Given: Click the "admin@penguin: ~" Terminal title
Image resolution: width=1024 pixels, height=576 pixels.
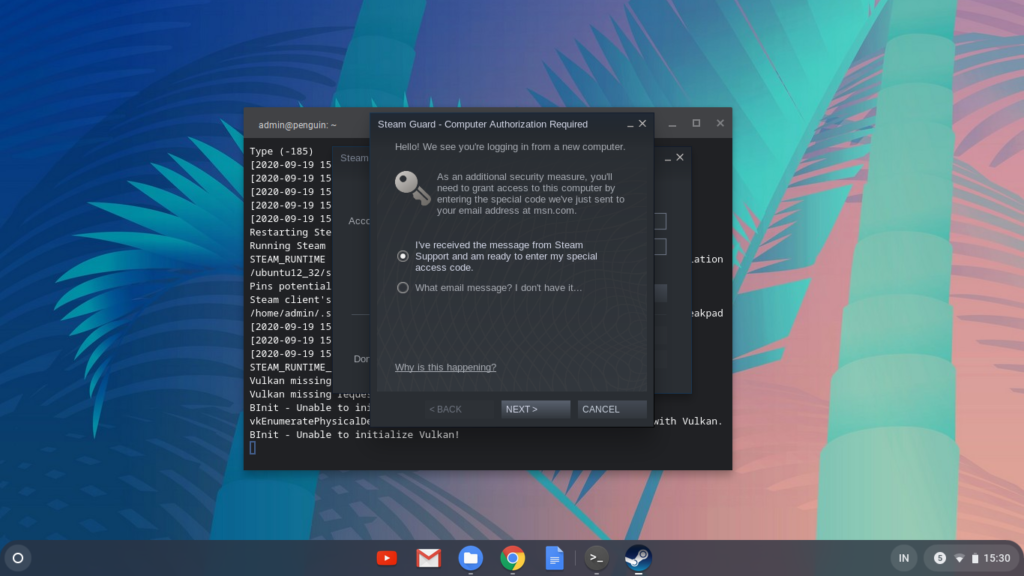Looking at the screenshot, I should coord(297,125).
